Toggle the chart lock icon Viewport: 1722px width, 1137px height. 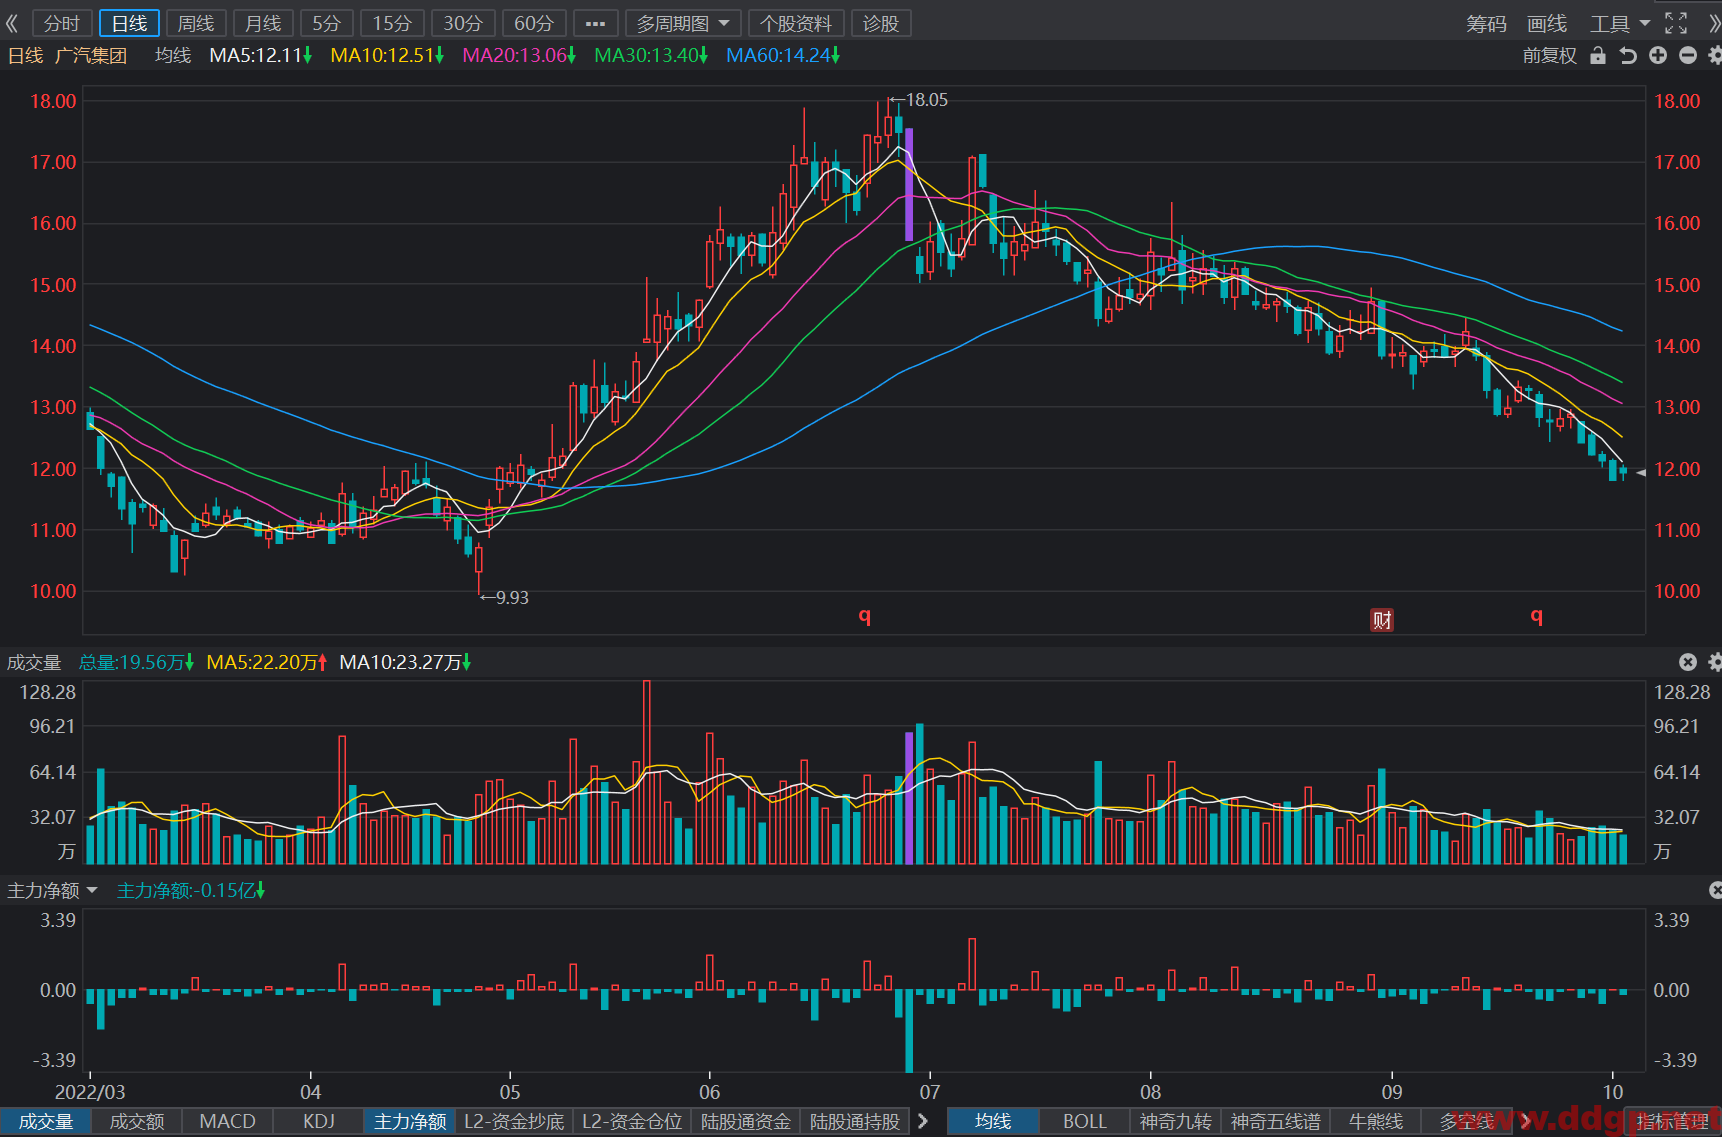pos(1598,56)
